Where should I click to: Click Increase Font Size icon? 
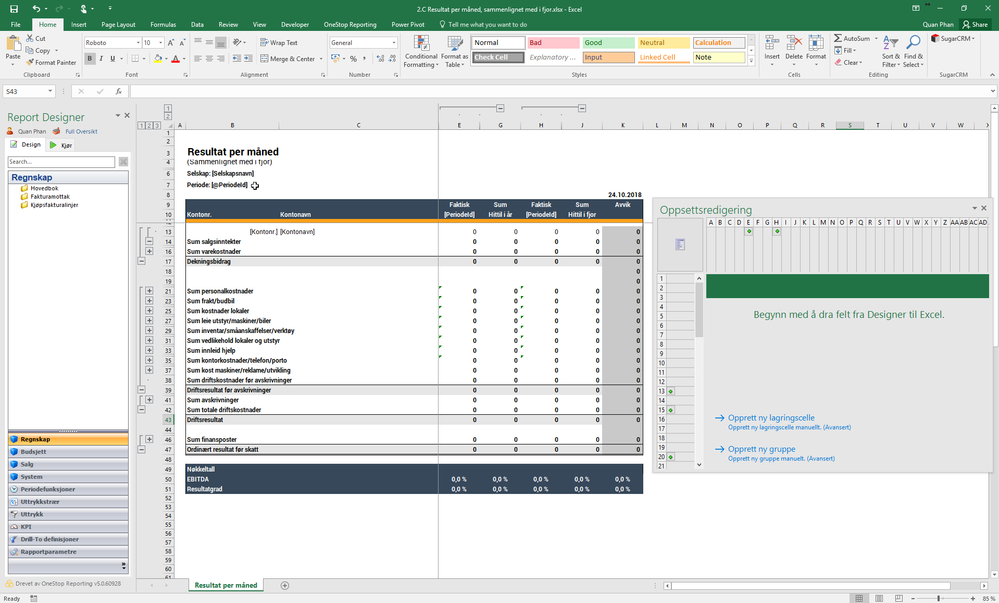pyautogui.click(x=171, y=43)
